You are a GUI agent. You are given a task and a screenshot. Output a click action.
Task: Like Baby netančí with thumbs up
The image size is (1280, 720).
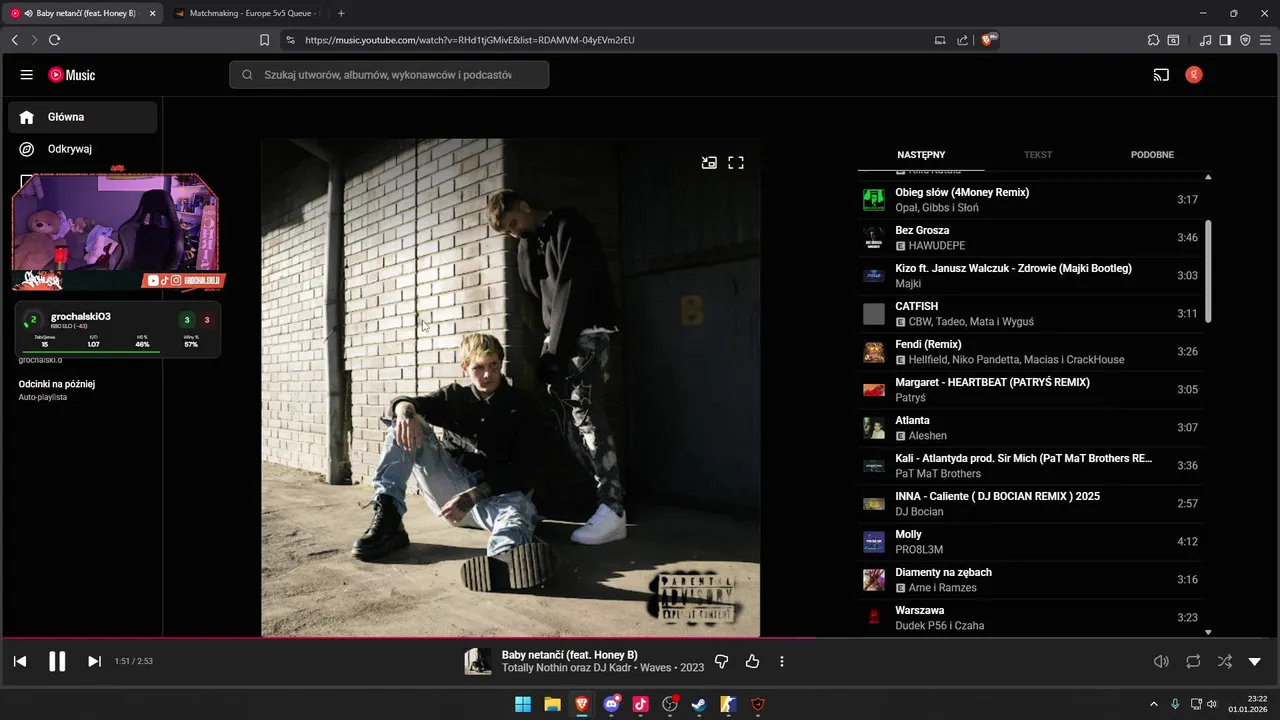[x=752, y=661]
